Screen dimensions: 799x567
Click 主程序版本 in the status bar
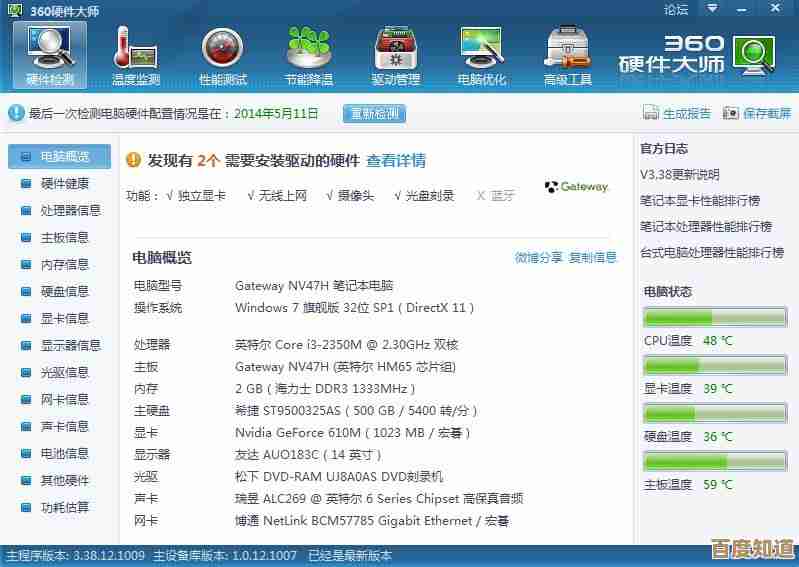[x=75, y=555]
